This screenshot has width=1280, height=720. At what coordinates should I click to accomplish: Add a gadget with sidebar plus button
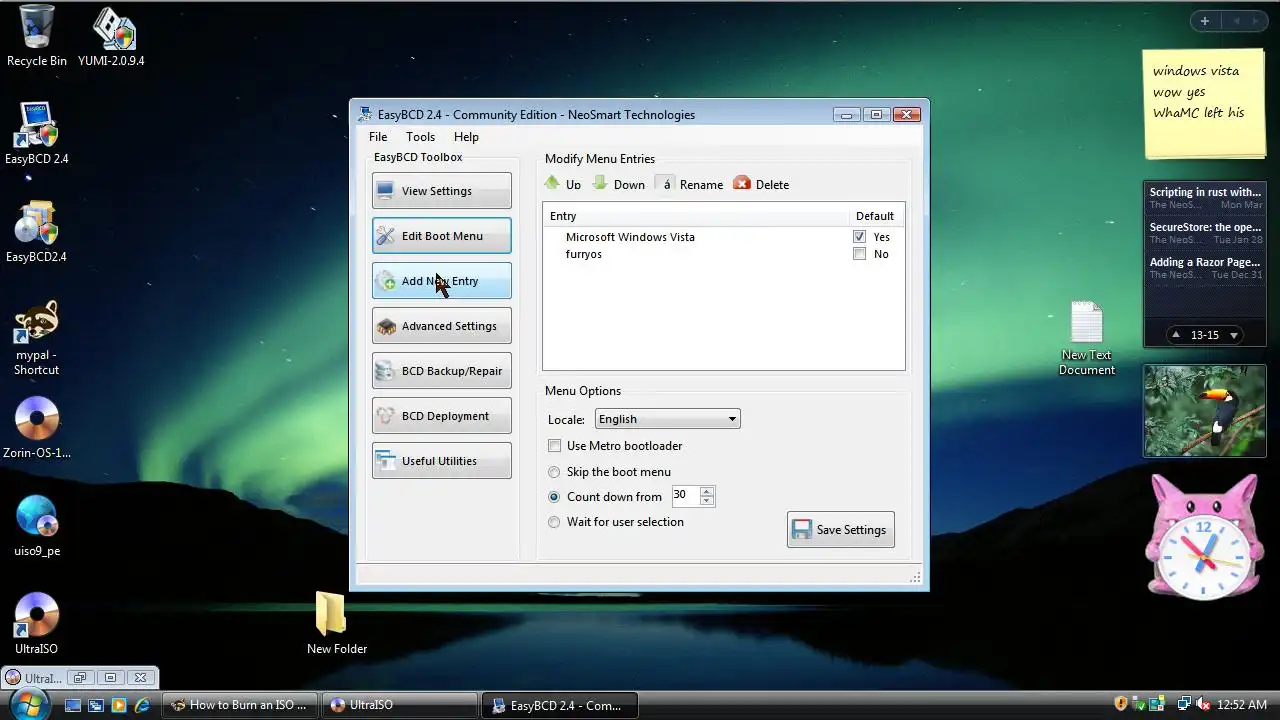click(x=1205, y=21)
